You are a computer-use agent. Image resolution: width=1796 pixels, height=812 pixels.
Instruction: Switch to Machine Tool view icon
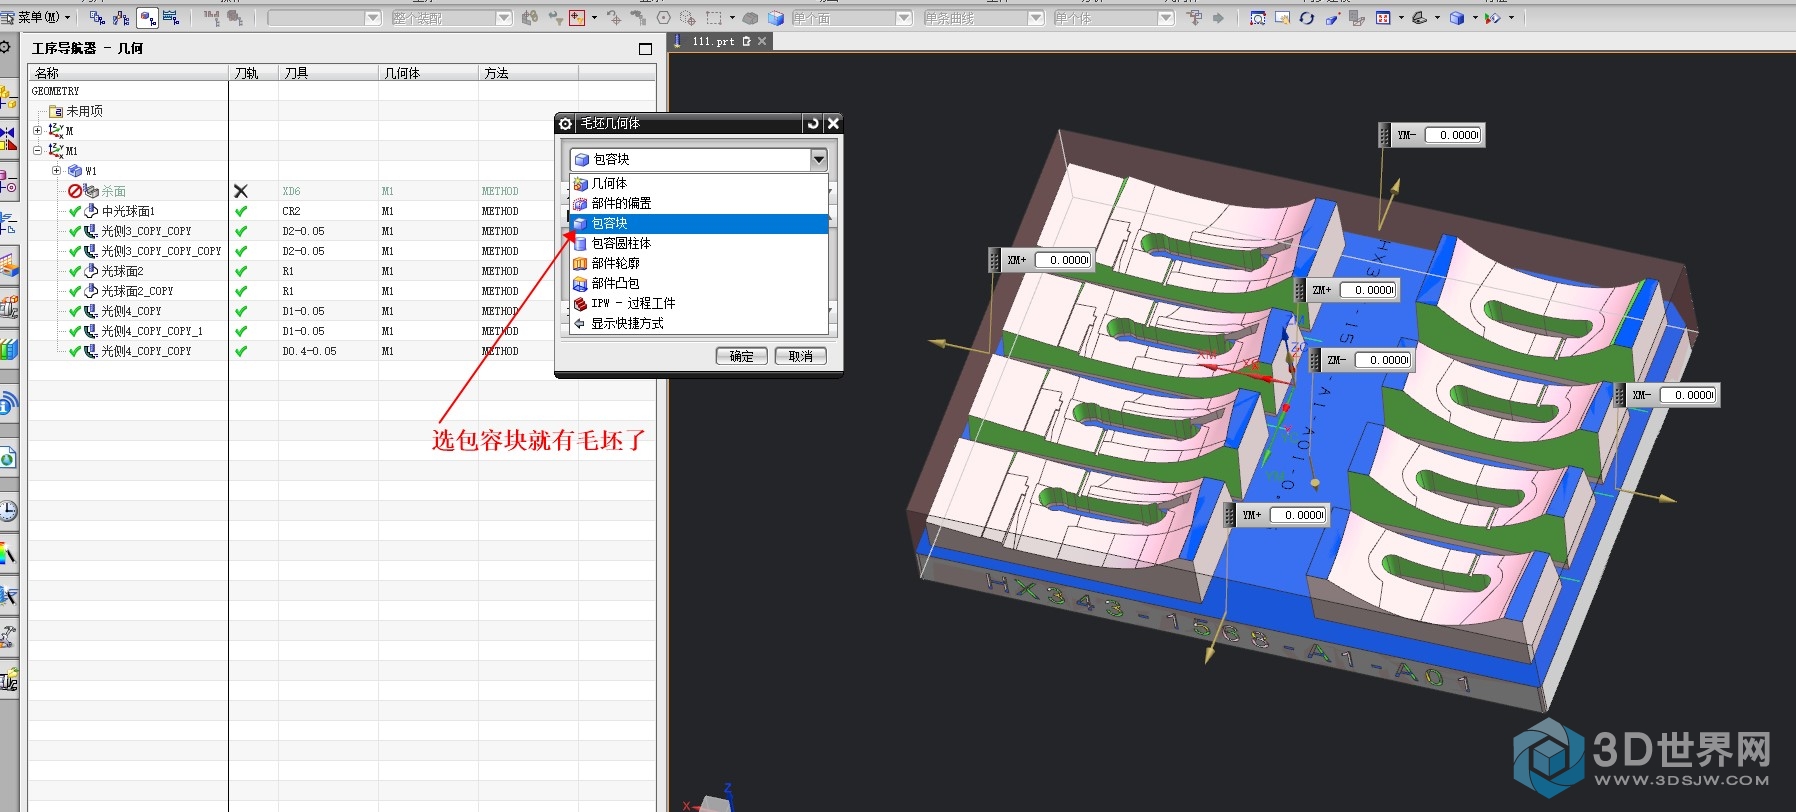tap(122, 17)
